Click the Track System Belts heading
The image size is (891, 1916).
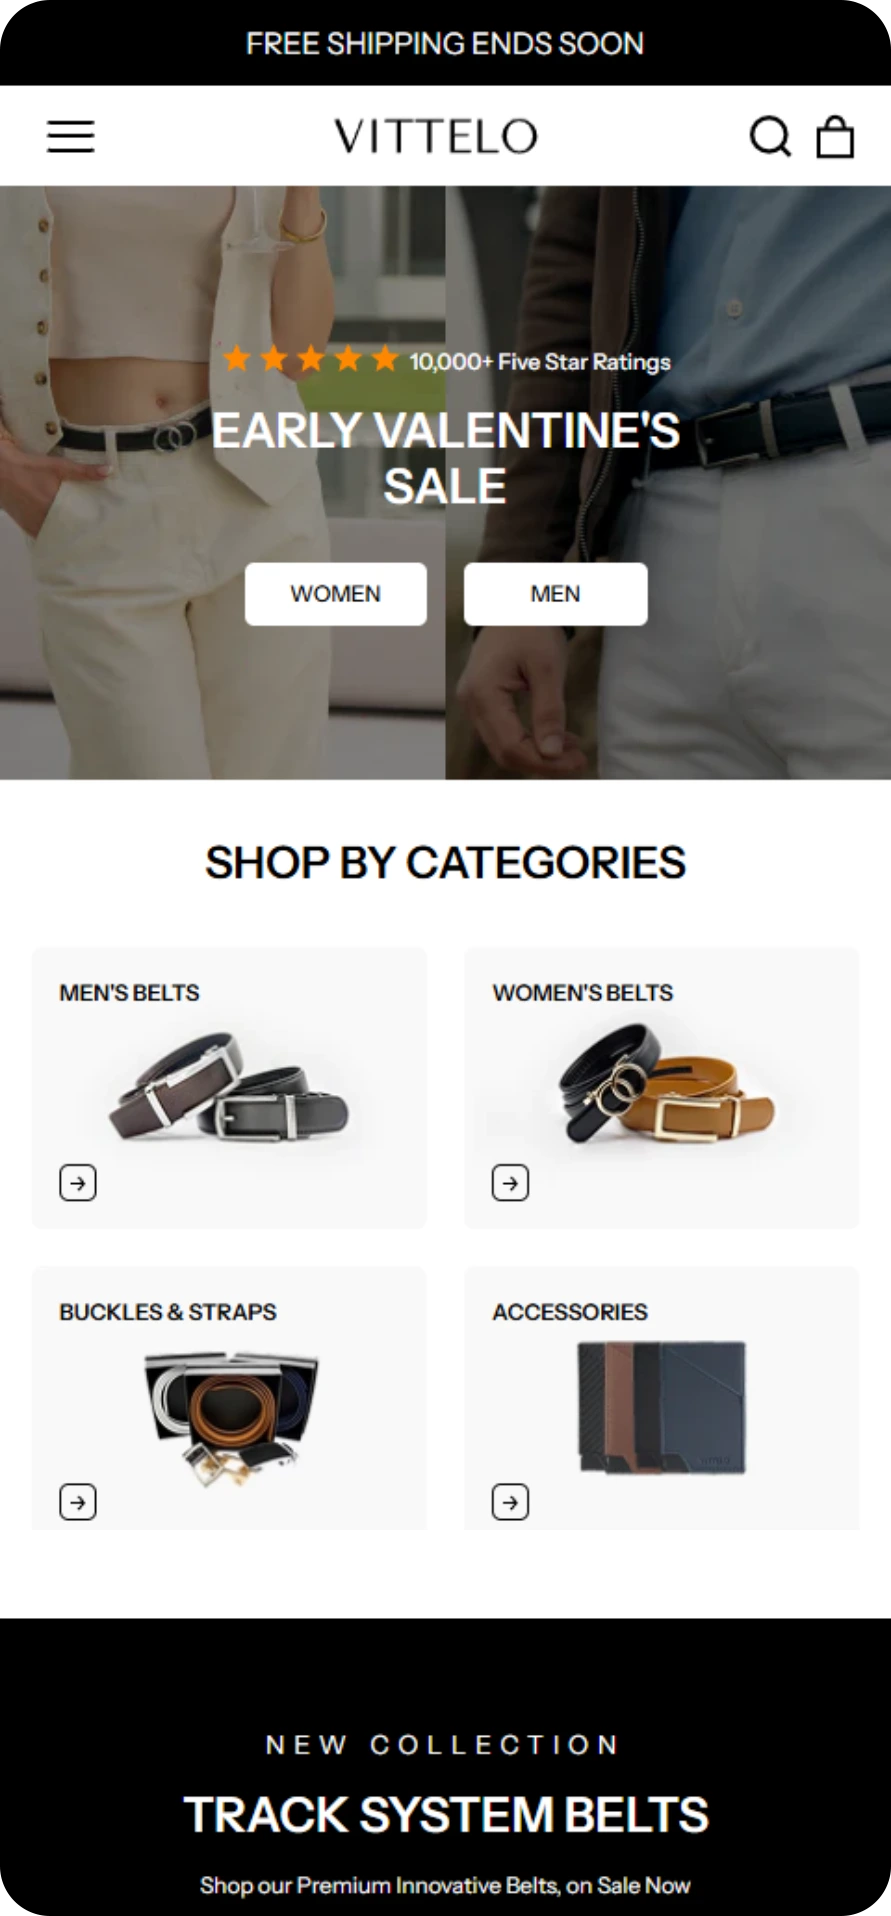[x=446, y=1814]
